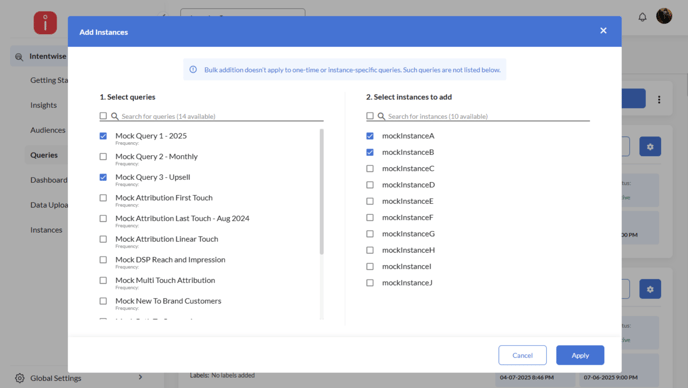This screenshot has width=688, height=388.
Task: Check Mock Attribution Linear Touch
Action: tap(103, 239)
